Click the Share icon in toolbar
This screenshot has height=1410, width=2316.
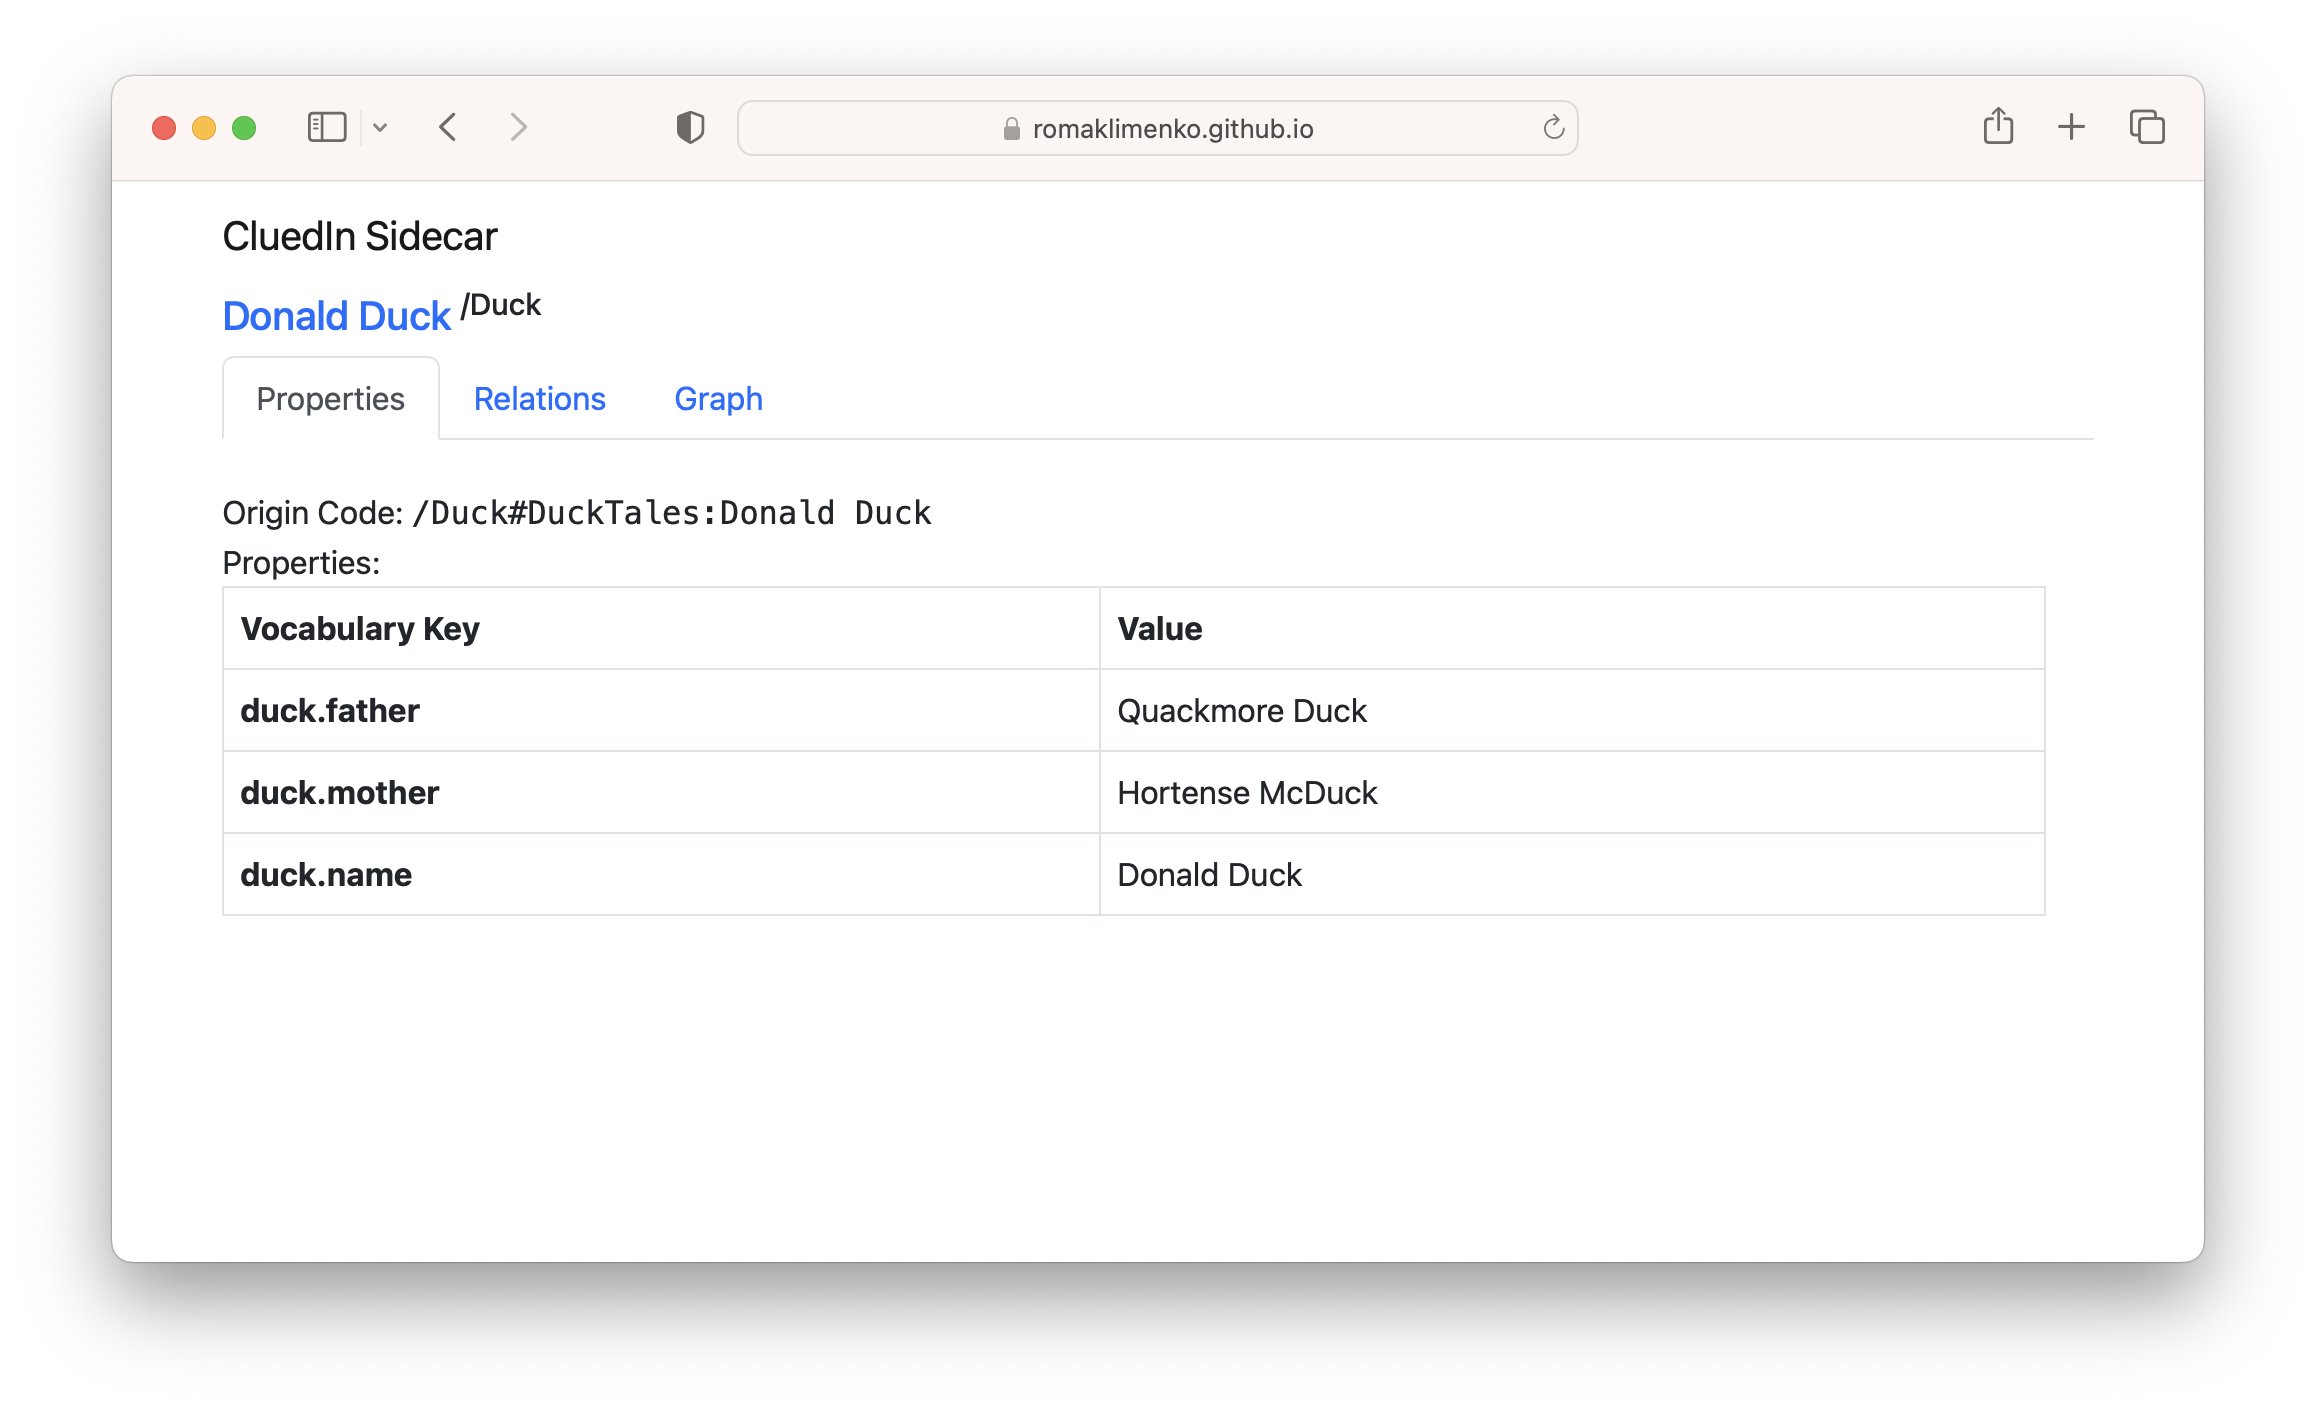pyautogui.click(x=1998, y=127)
